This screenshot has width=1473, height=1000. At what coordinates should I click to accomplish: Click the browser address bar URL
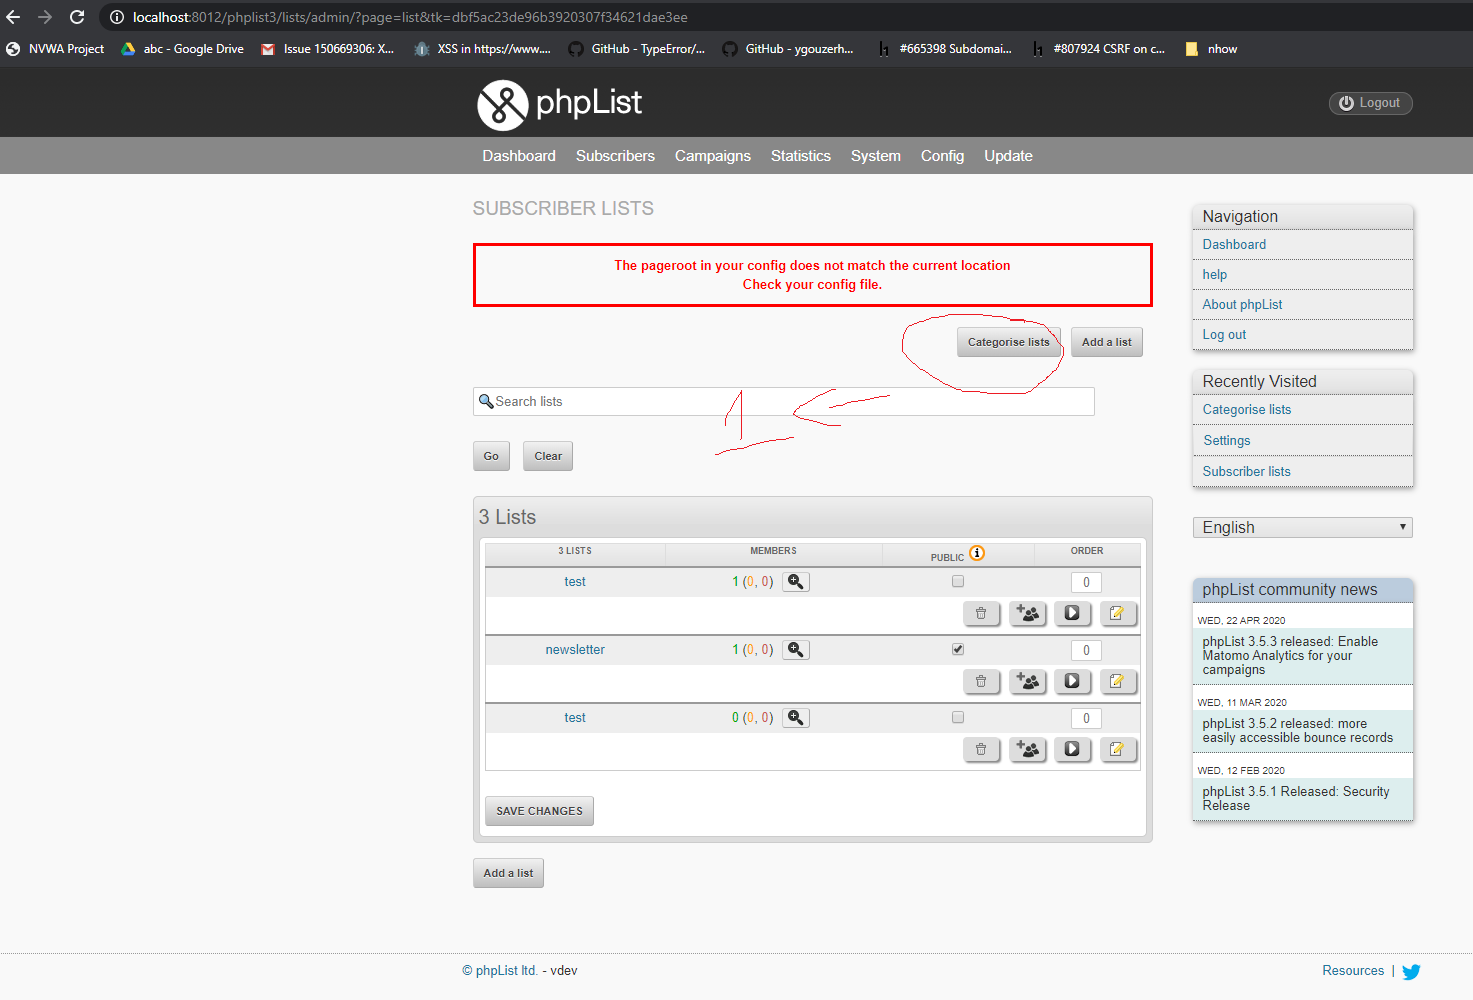[x=410, y=17]
